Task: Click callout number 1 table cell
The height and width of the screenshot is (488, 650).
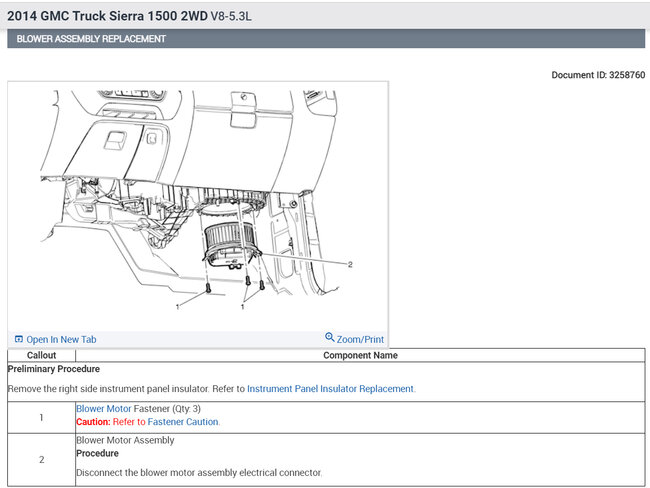Action: [x=41, y=418]
